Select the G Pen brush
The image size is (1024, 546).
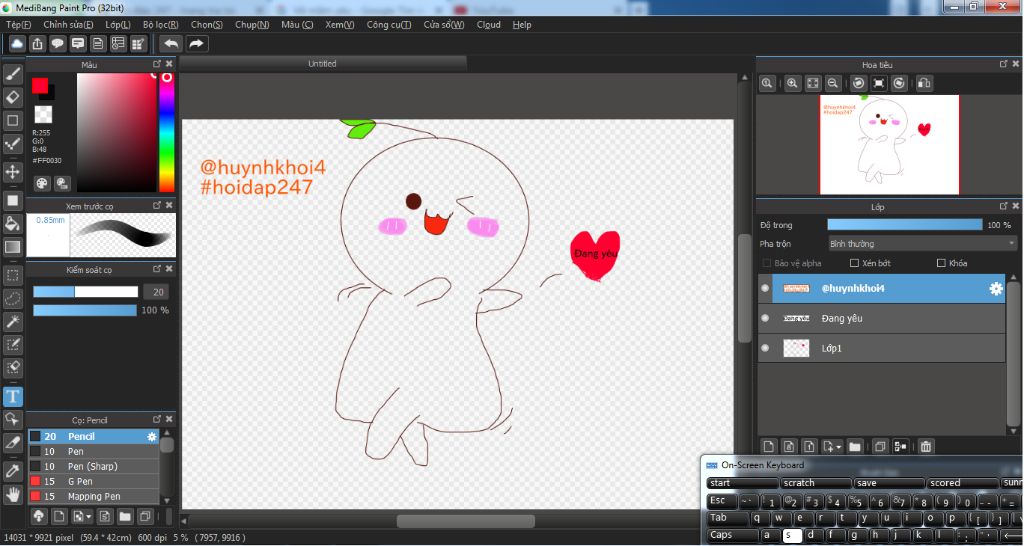[x=93, y=481]
